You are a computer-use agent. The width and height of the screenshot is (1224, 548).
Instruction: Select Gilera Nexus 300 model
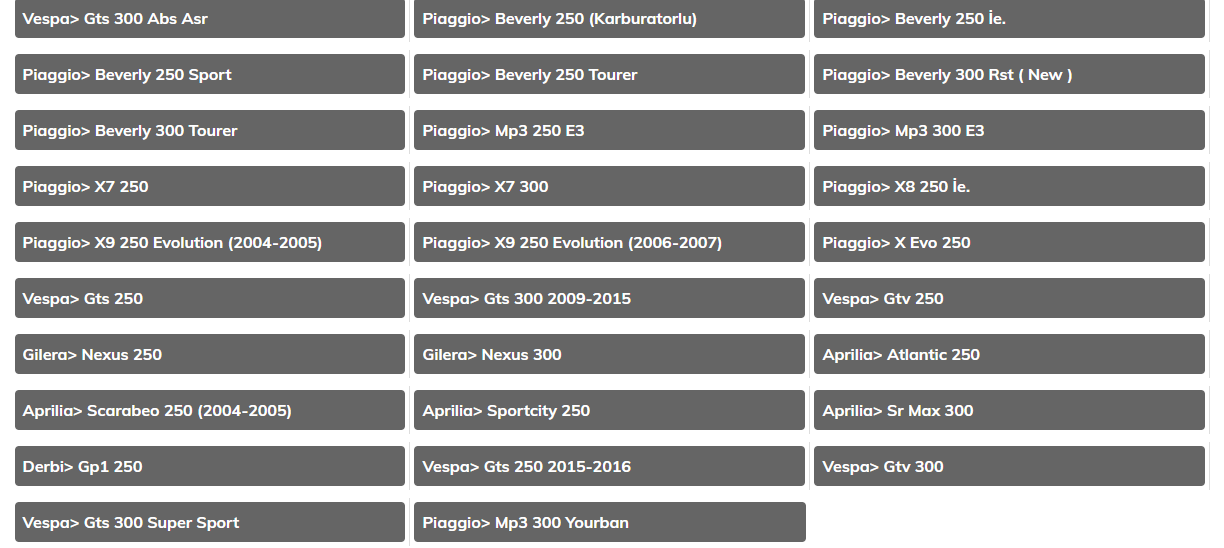[x=609, y=355]
